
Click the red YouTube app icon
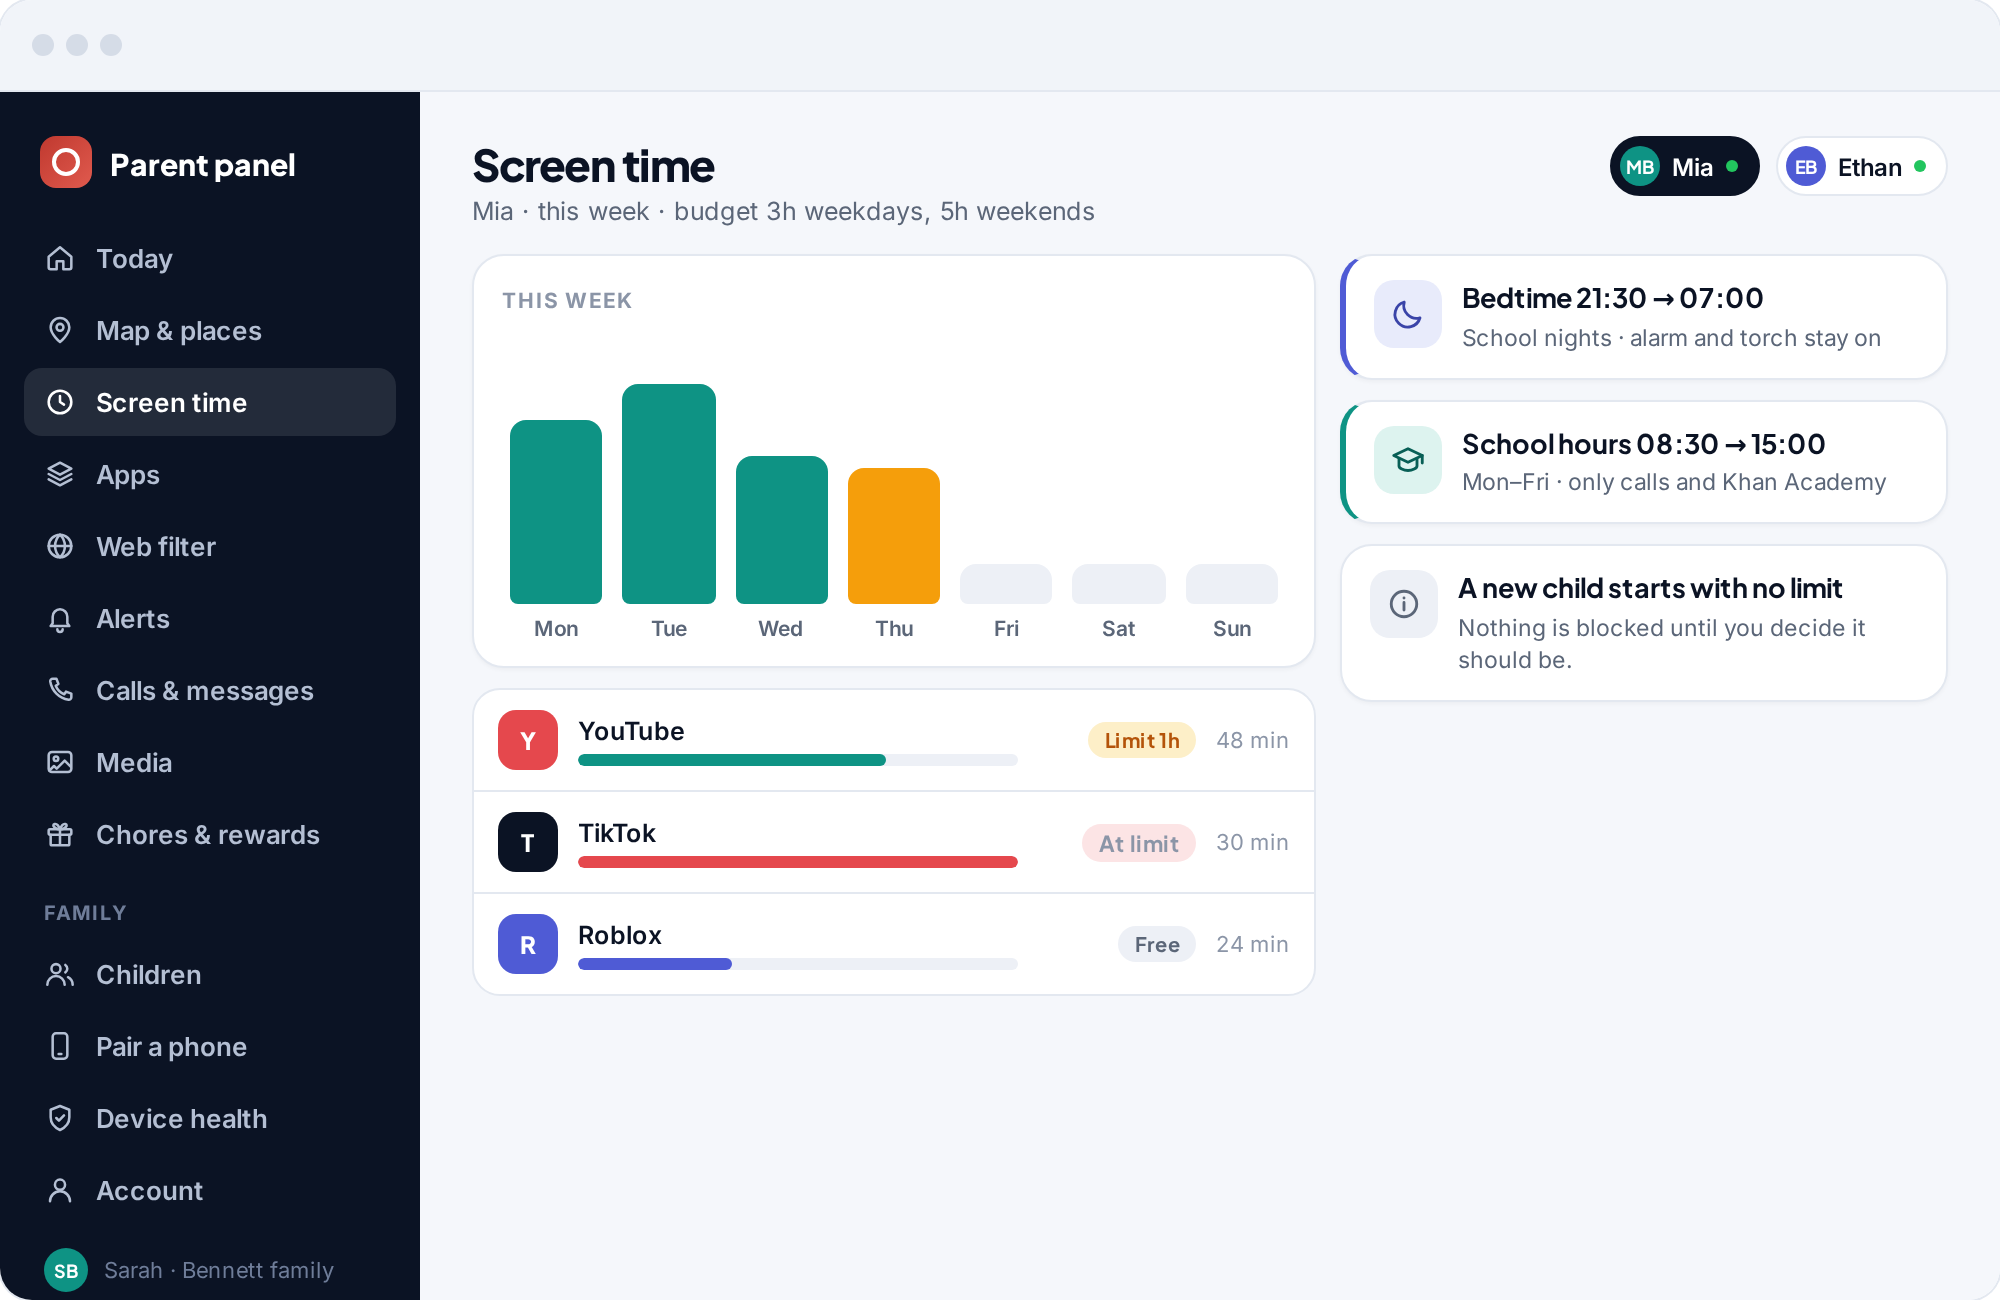528,740
